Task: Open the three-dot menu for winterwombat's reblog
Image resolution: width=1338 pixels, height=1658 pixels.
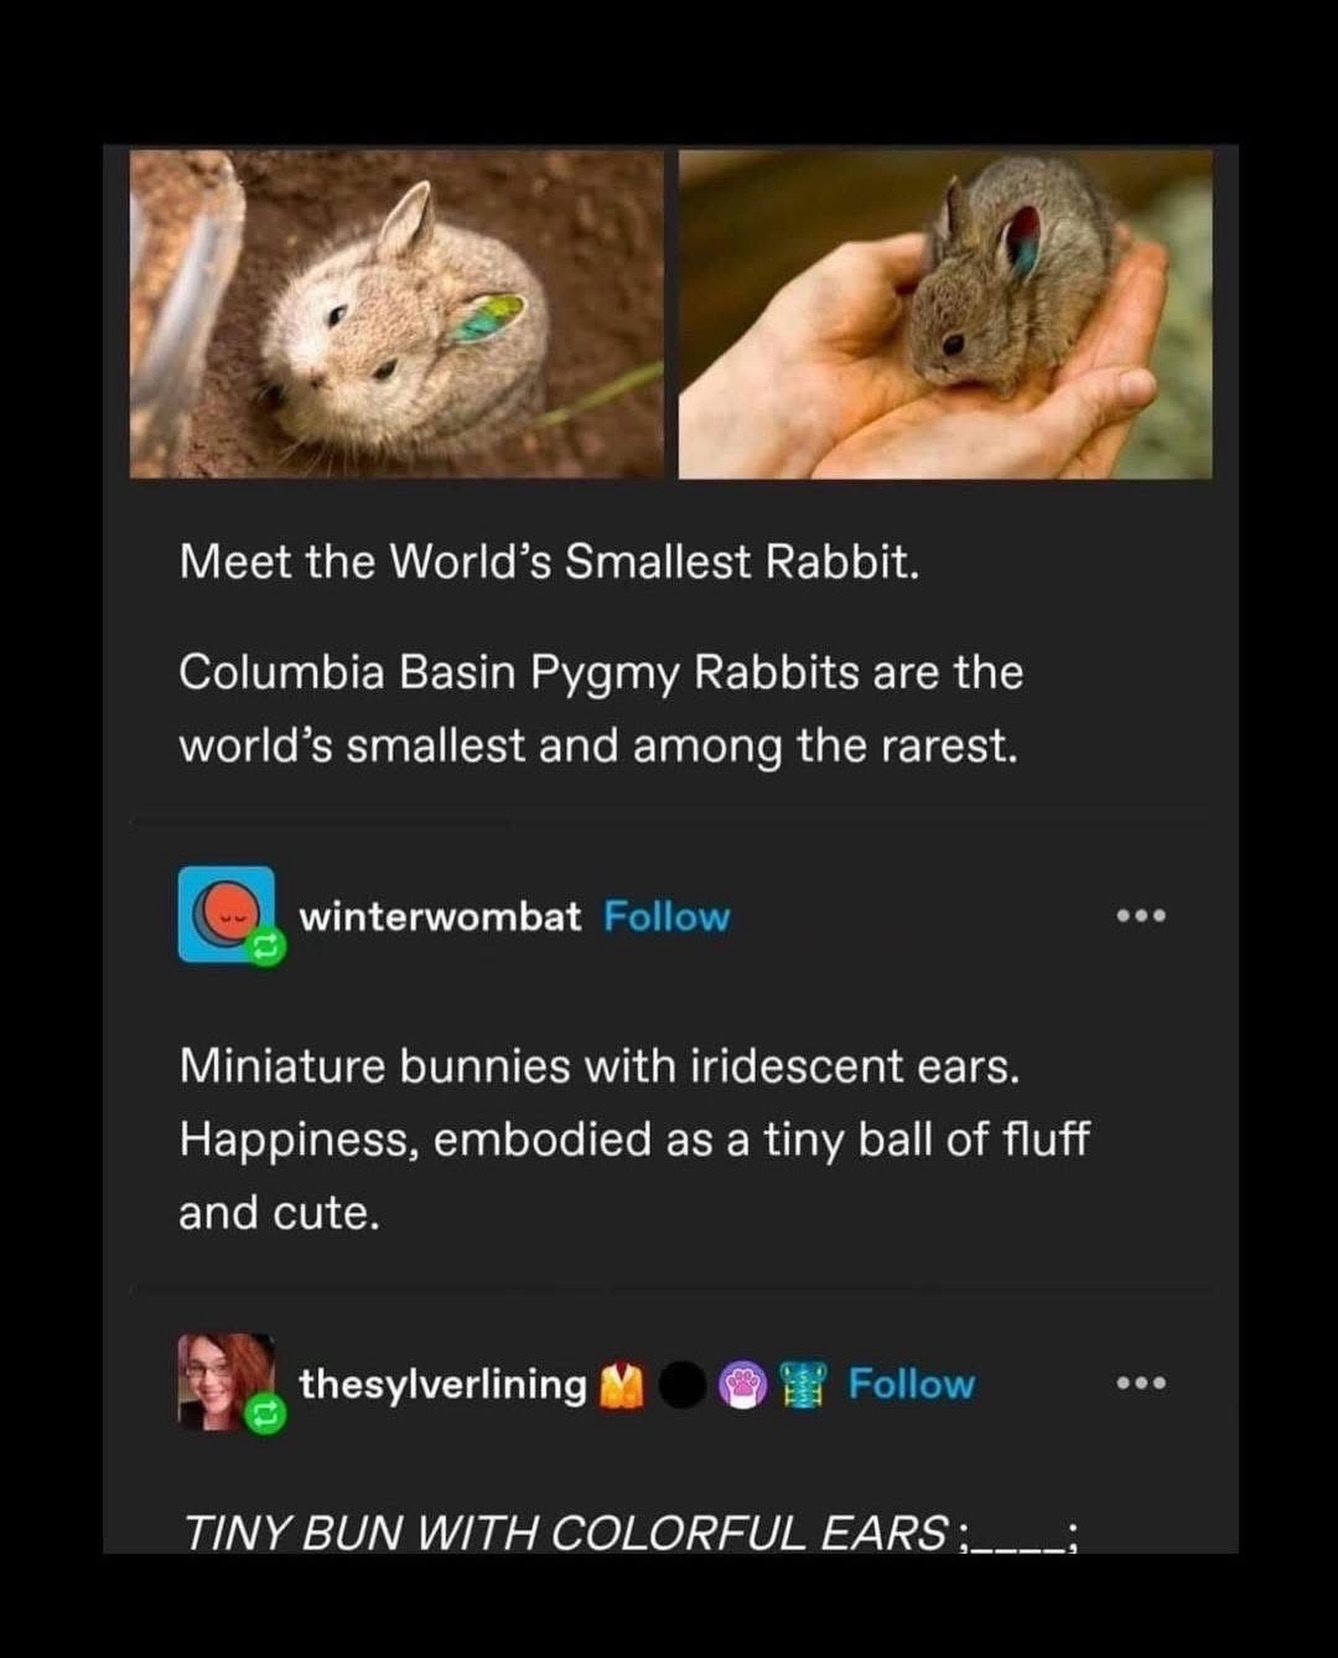Action: [x=1142, y=916]
